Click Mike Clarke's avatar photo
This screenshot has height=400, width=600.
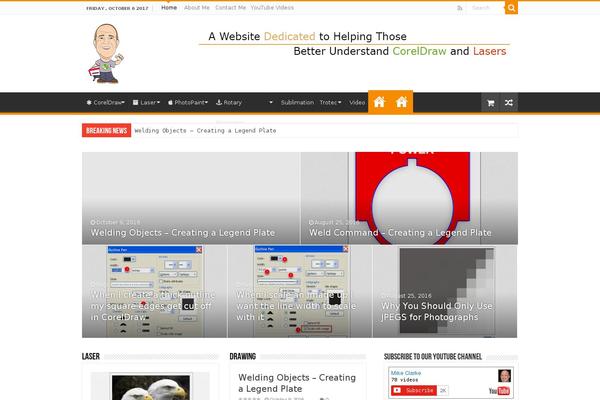(x=504, y=376)
